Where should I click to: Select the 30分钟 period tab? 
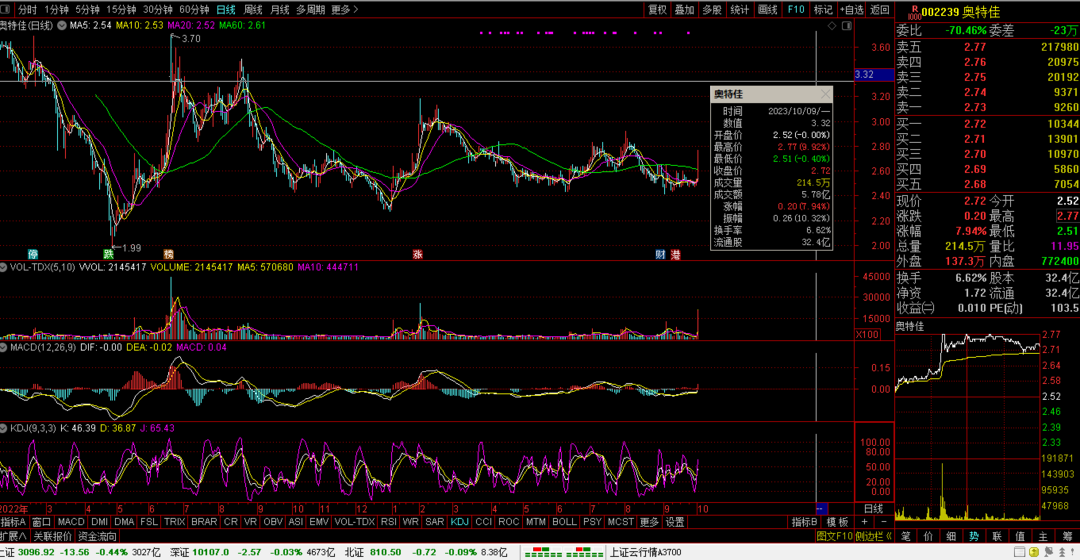(x=158, y=10)
